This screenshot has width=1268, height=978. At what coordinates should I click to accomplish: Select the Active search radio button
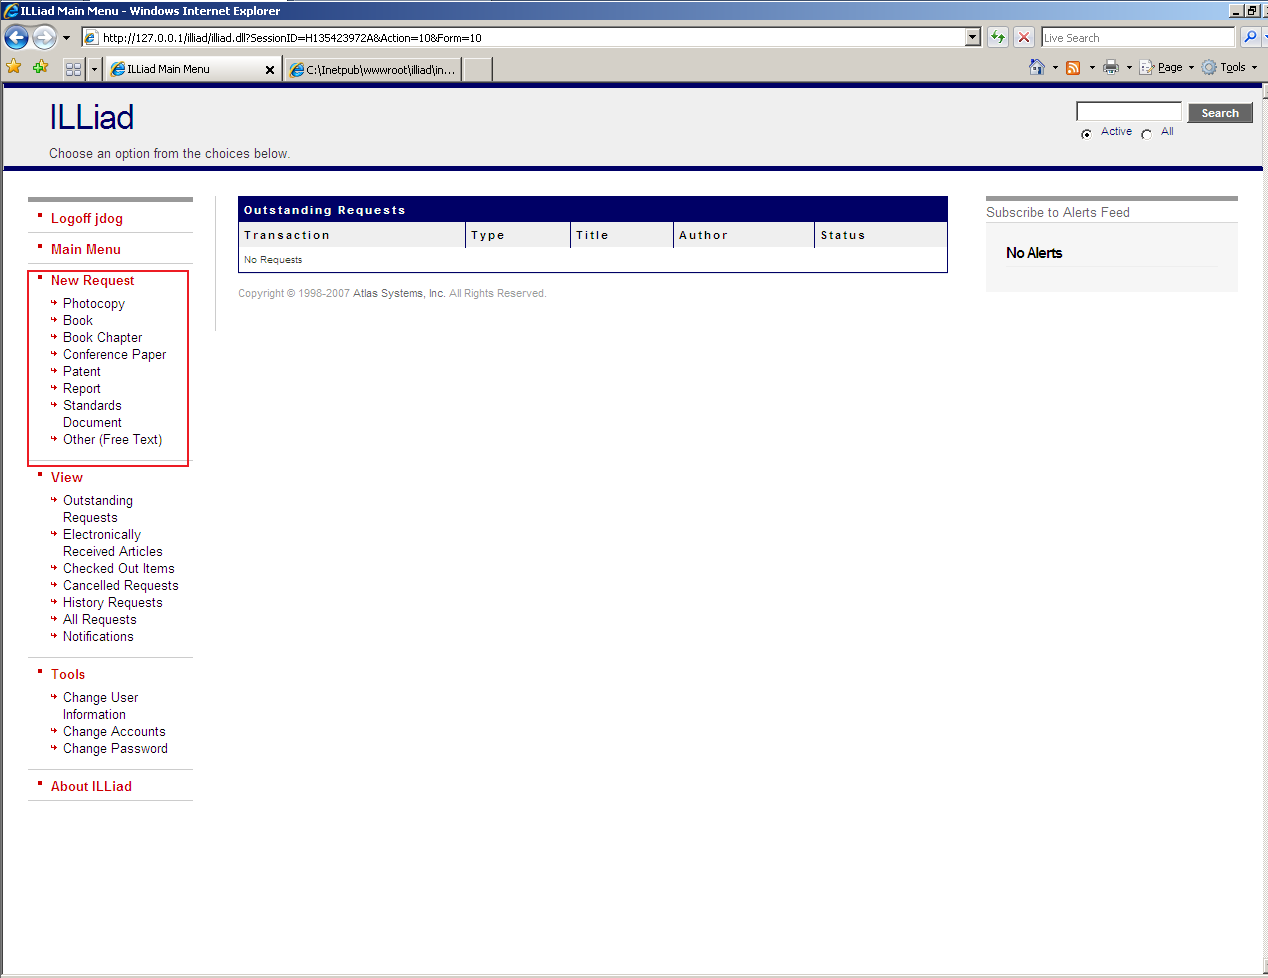tap(1086, 134)
